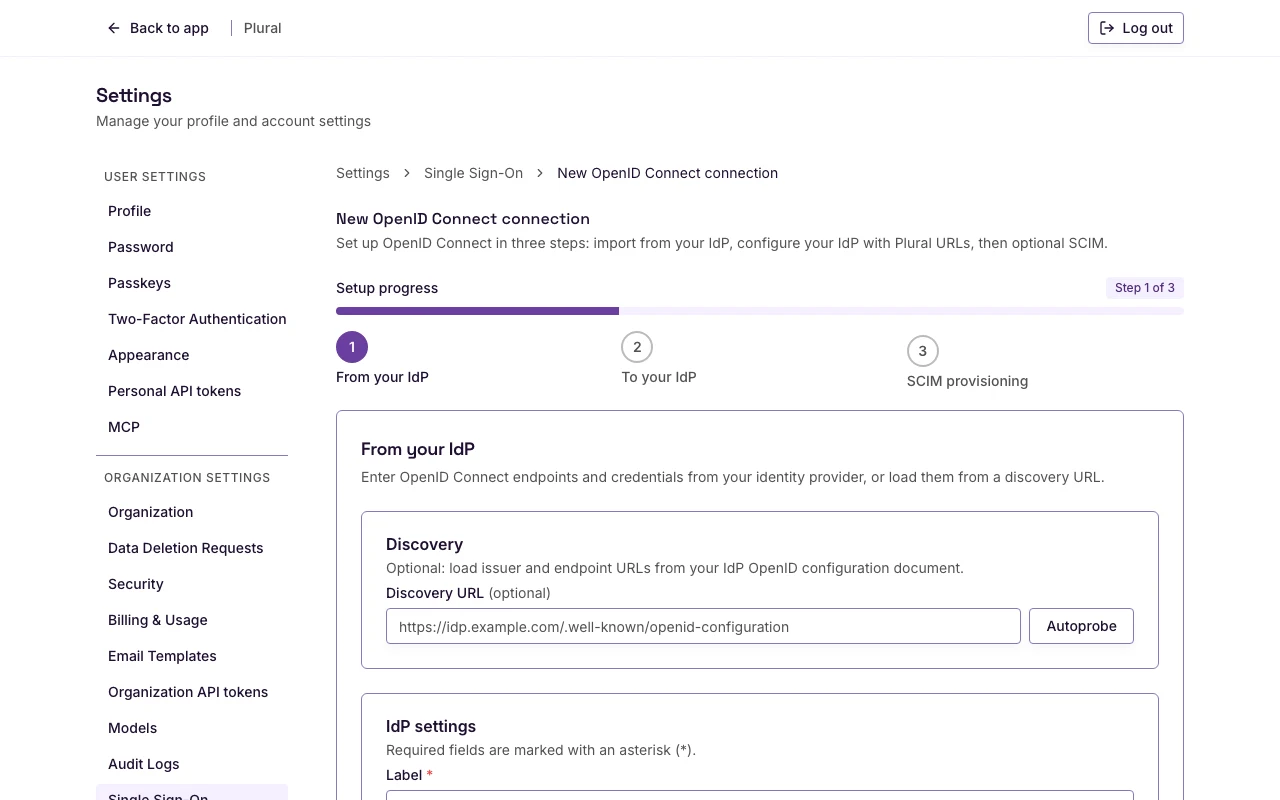Click the SCIM provisioning step label
The width and height of the screenshot is (1280, 800).
tap(967, 381)
